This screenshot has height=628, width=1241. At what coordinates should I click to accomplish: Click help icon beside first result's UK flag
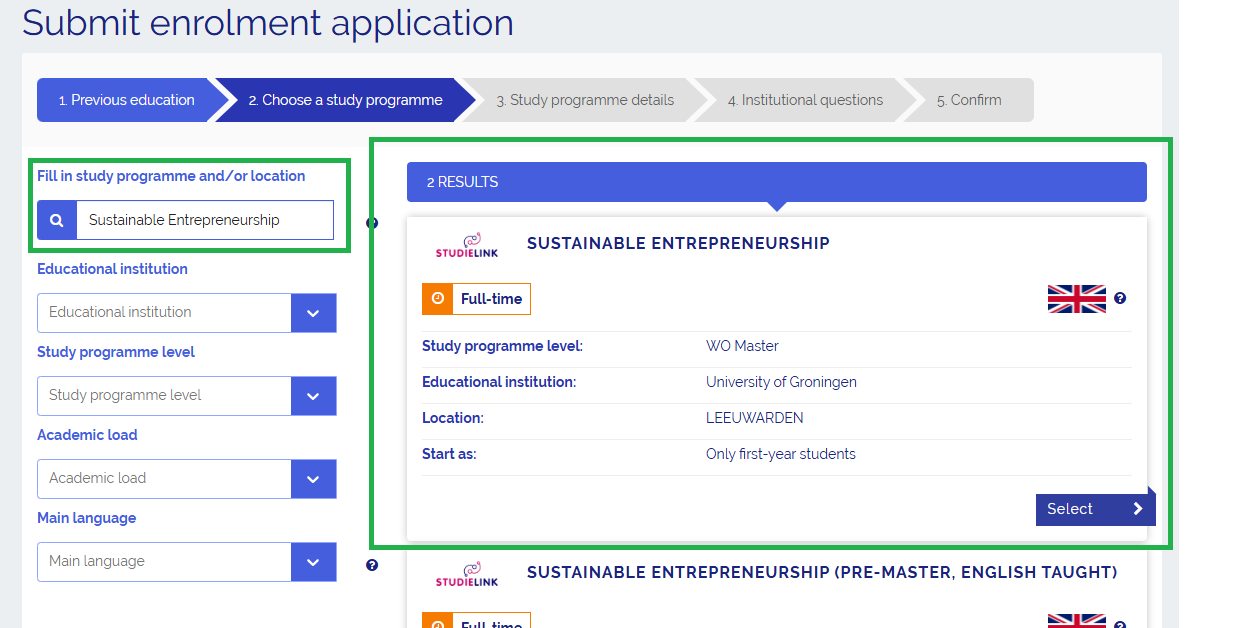[1120, 298]
